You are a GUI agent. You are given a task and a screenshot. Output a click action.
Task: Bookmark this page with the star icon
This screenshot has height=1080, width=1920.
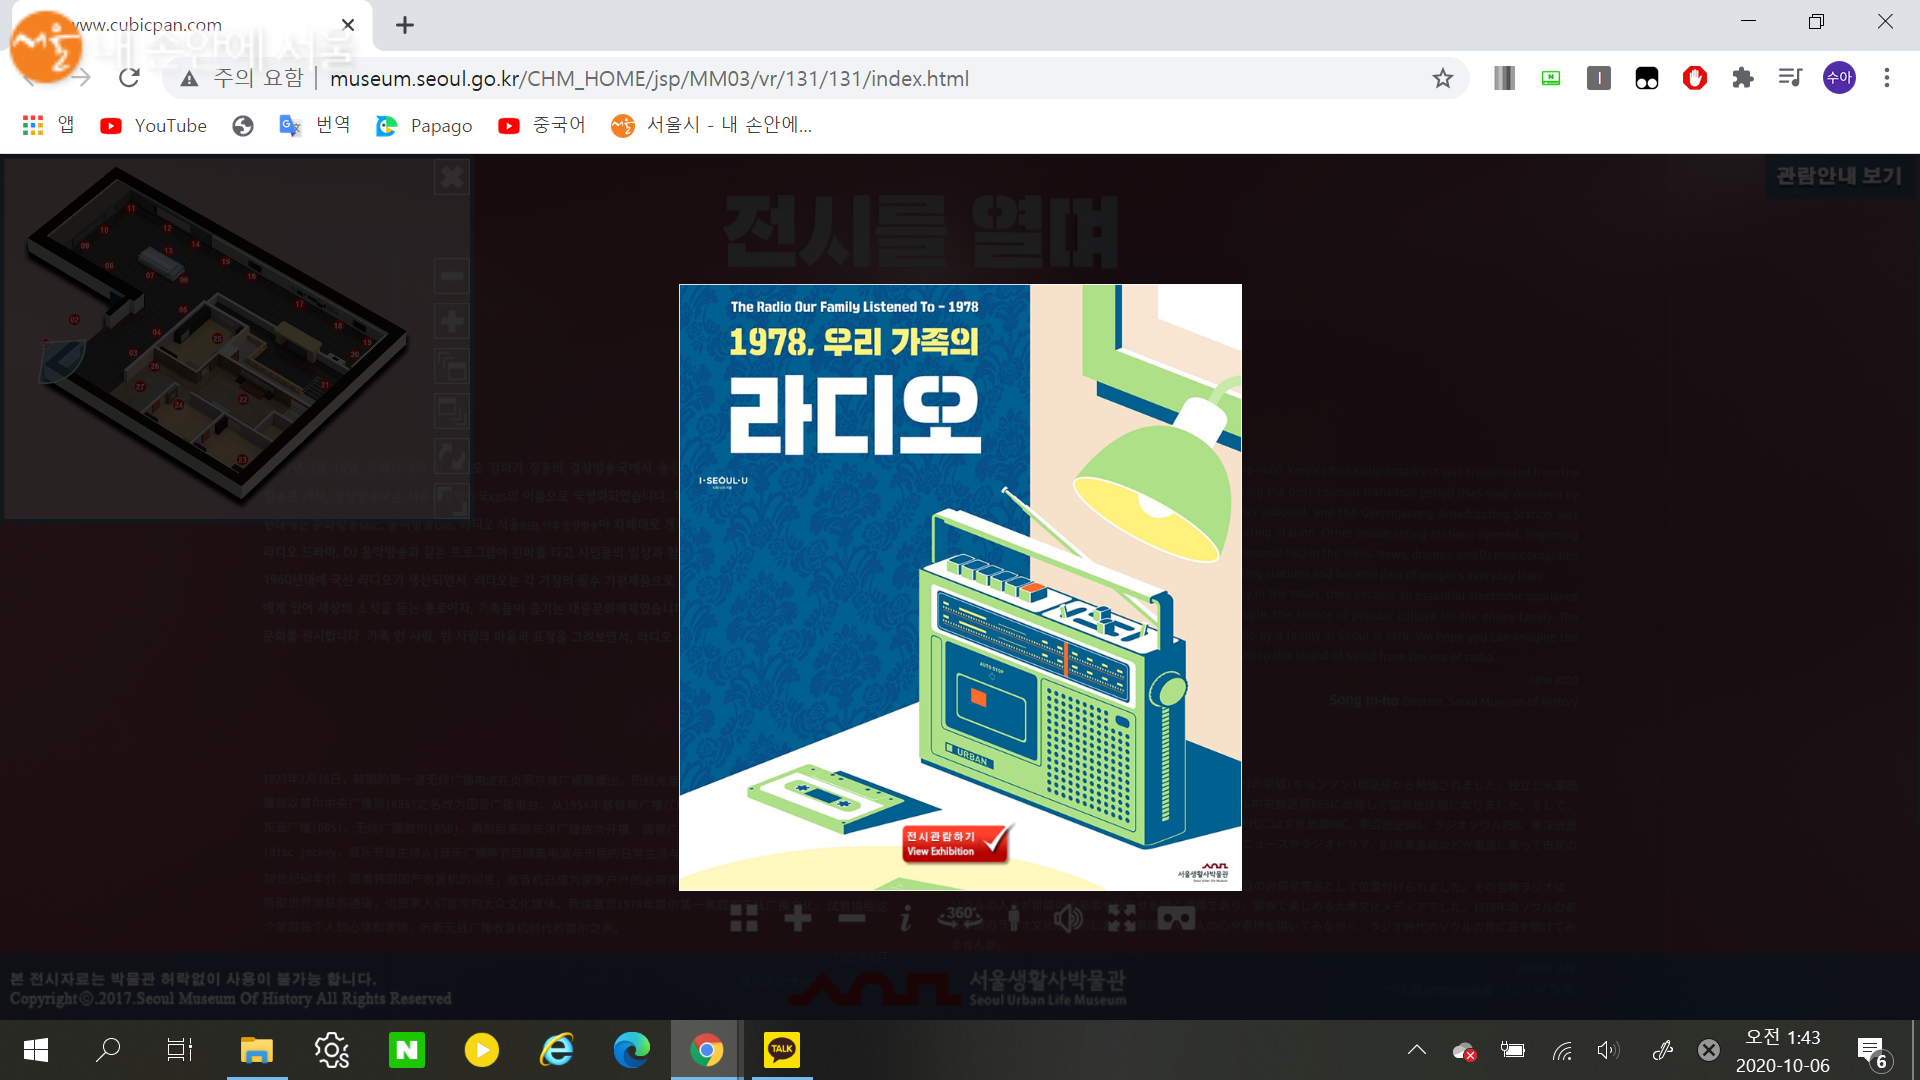tap(1442, 78)
